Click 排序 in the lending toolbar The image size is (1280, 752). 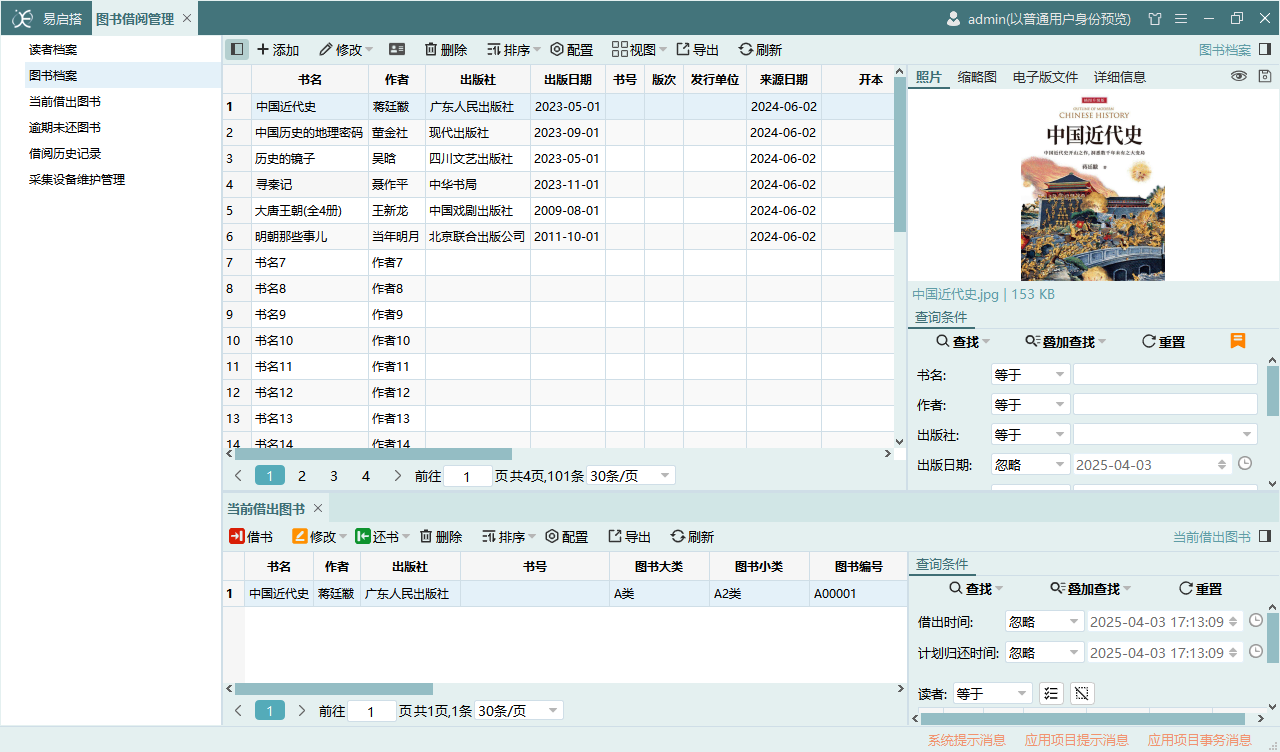click(x=508, y=537)
